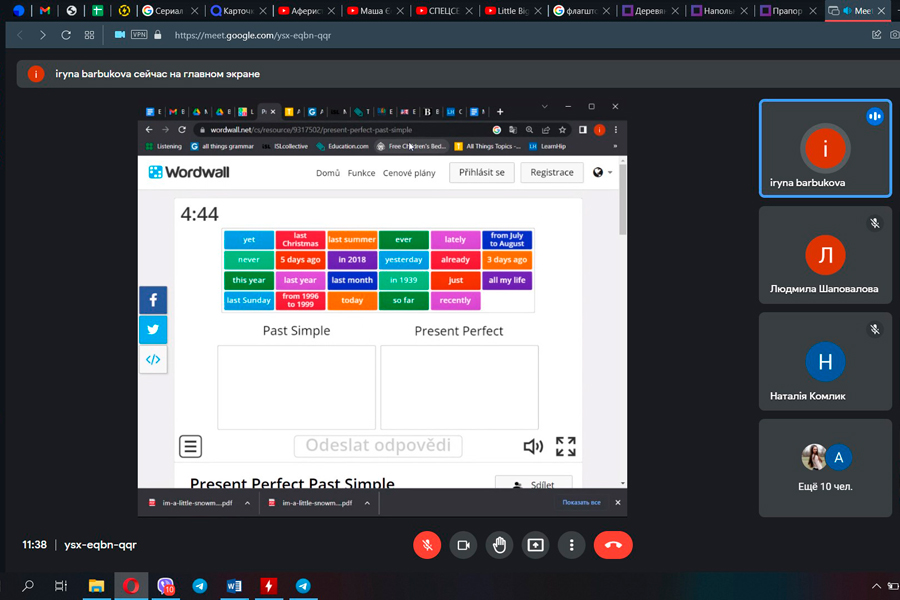Click Odeslat odpovědi submit button

click(378, 446)
